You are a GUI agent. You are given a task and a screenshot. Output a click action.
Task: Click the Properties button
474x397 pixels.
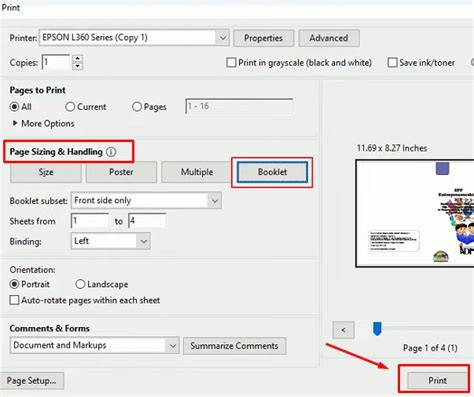[x=263, y=38]
